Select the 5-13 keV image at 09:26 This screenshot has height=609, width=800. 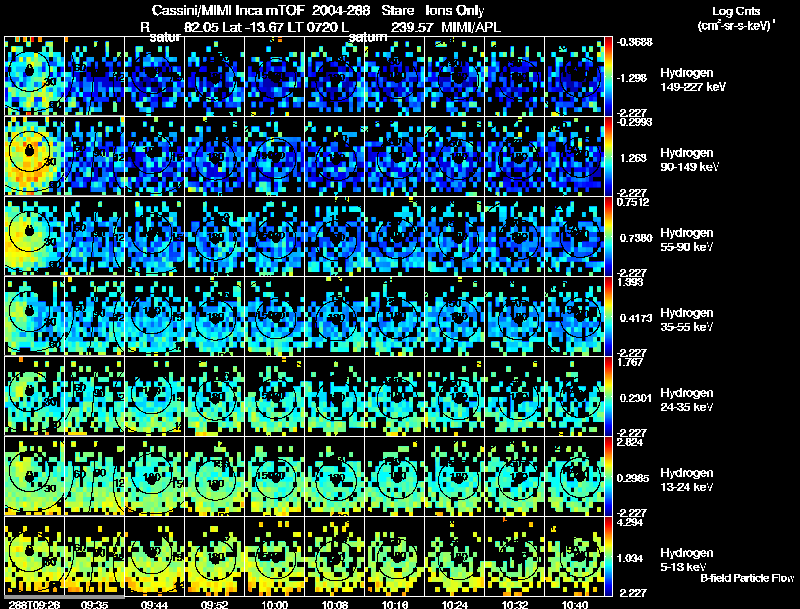tap(34, 556)
